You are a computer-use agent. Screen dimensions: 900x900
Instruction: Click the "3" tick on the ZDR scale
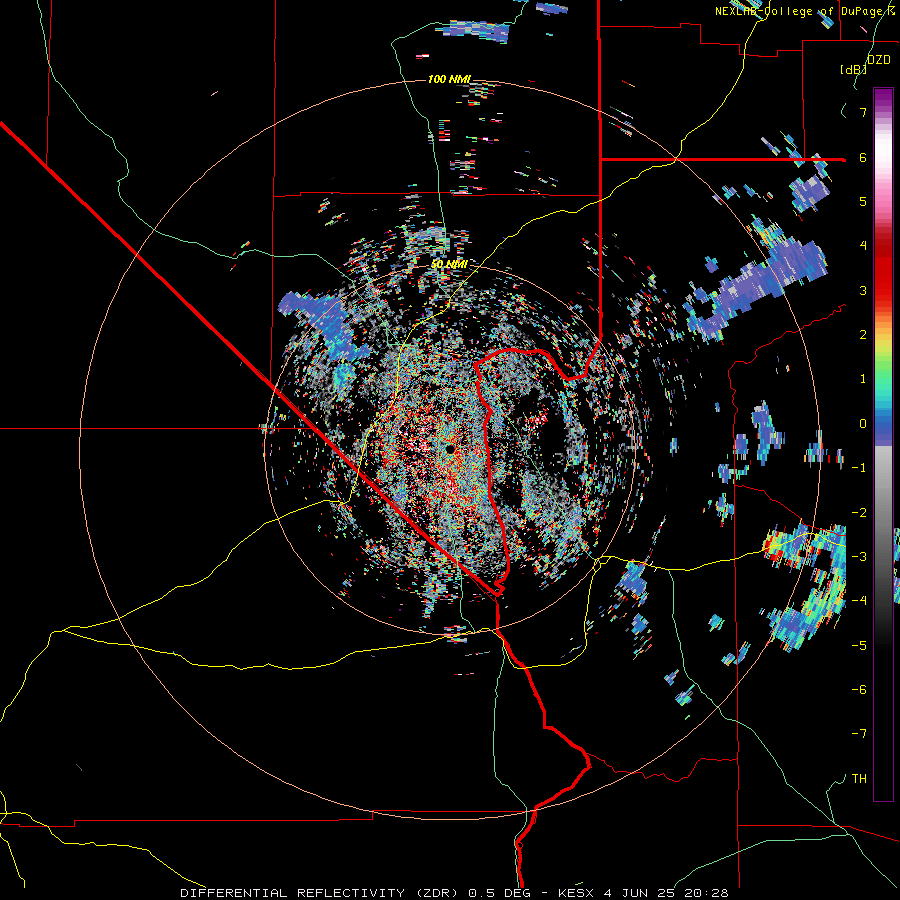point(863,290)
